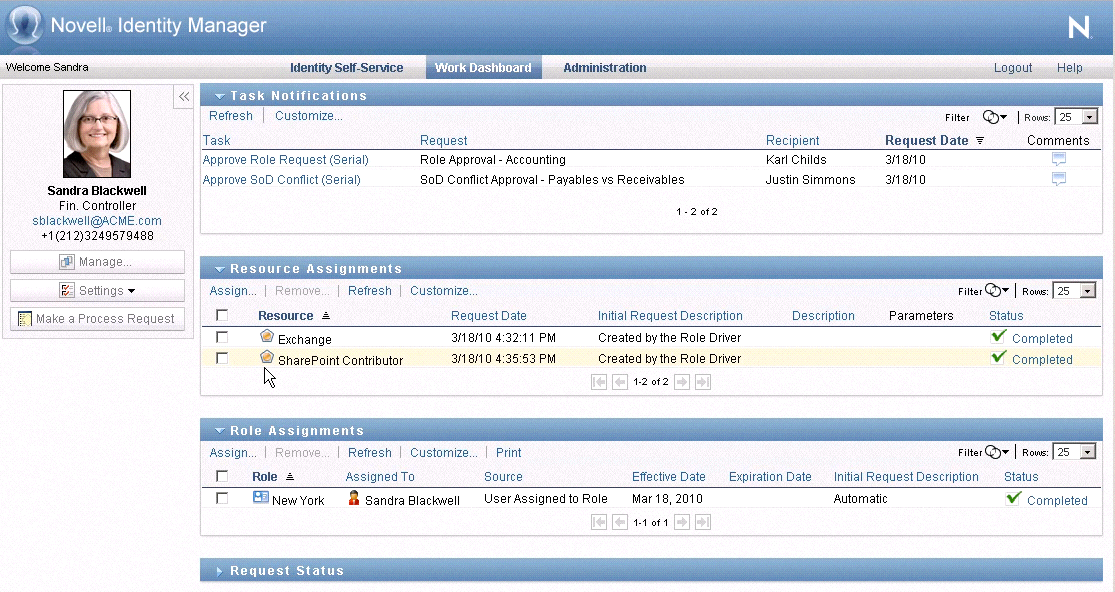Viewport: 1115px width, 592px height.
Task: Sort by the Effective Date column header
Action: tap(668, 477)
